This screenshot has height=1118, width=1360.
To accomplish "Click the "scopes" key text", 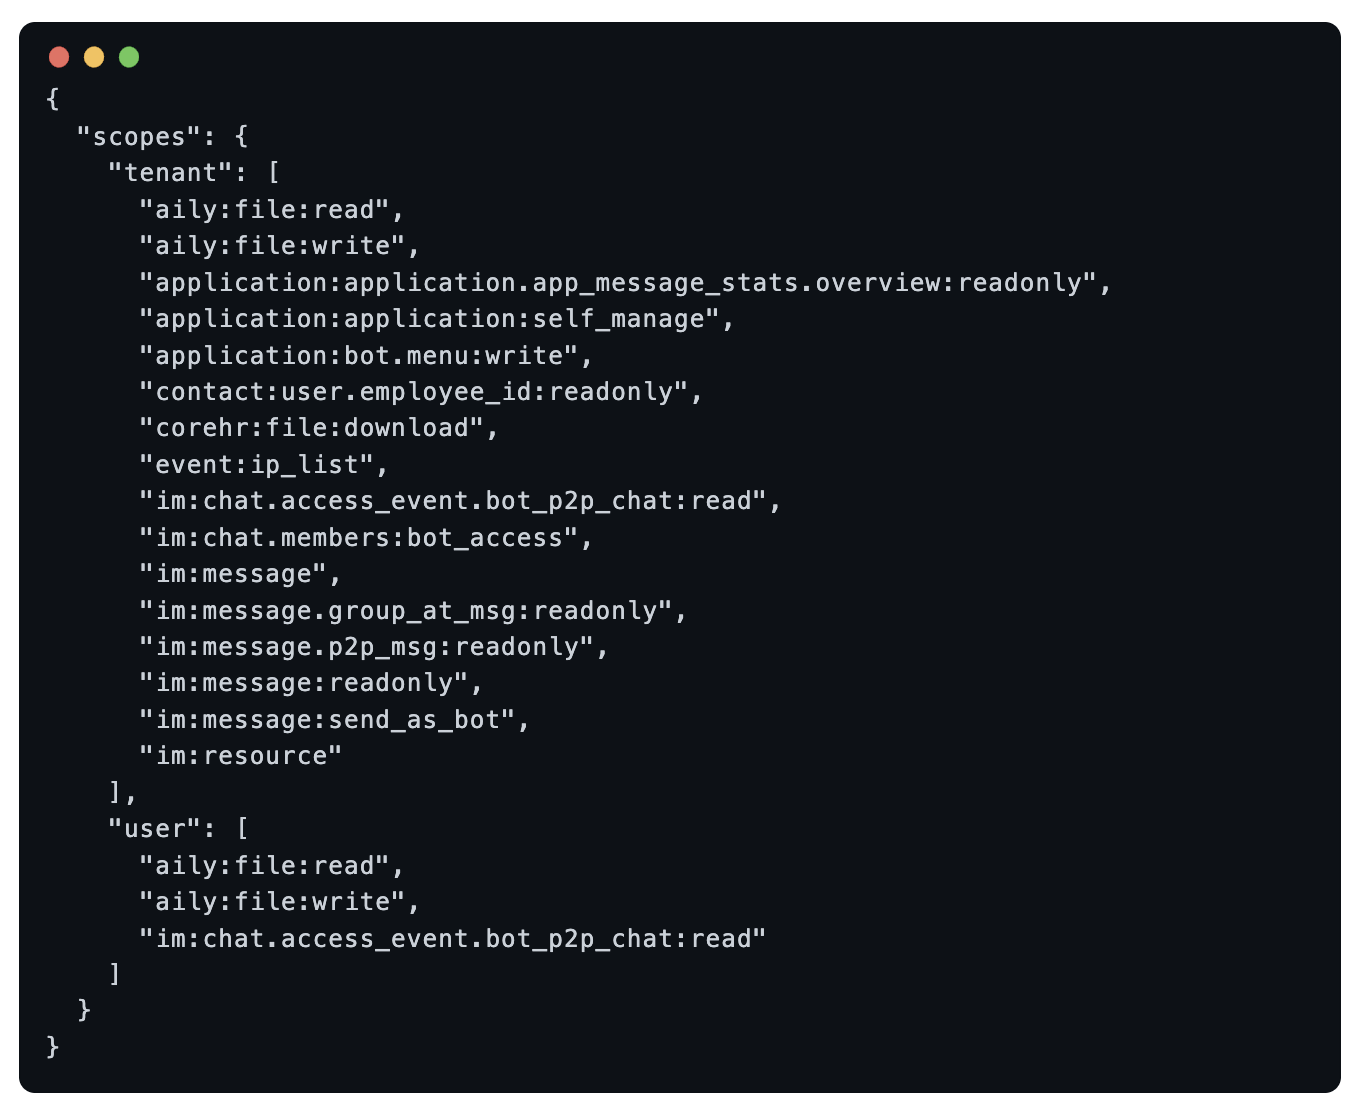I will pyautogui.click(x=139, y=136).
